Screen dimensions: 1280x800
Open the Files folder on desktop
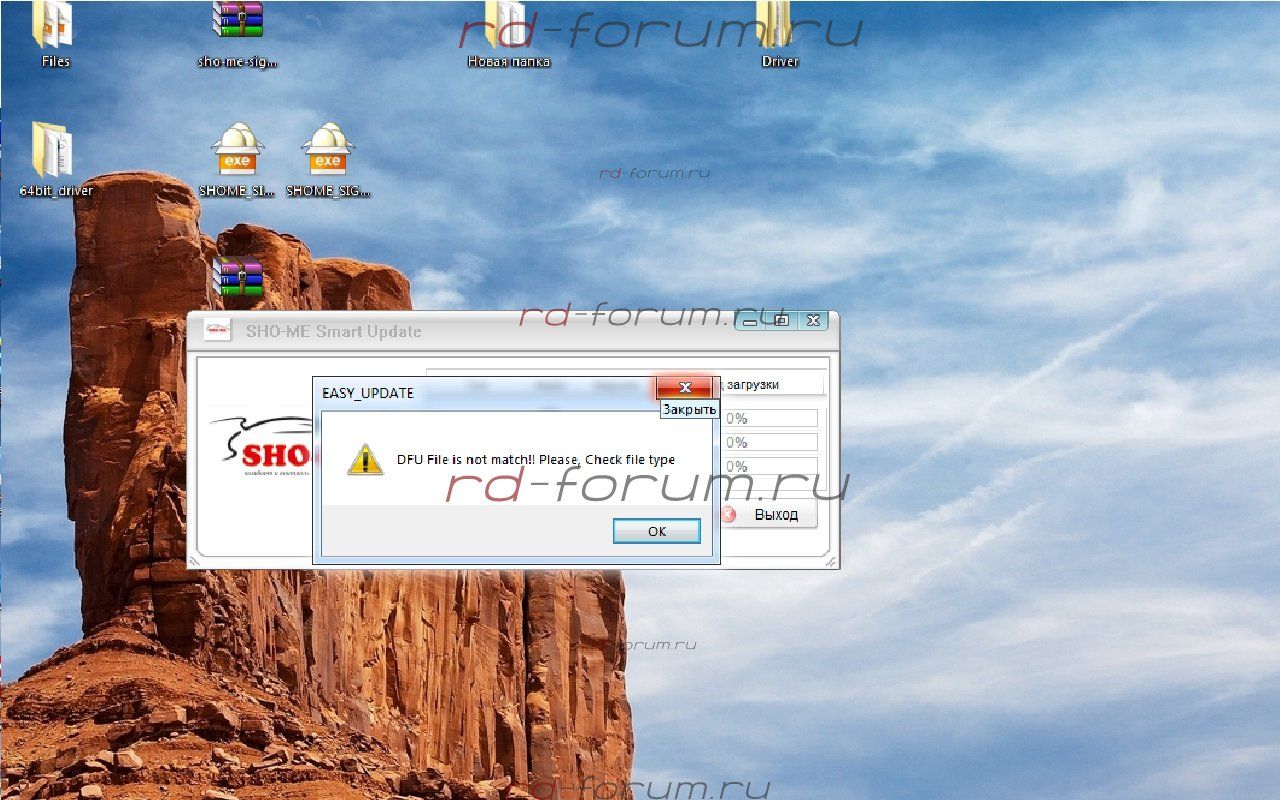[55, 30]
